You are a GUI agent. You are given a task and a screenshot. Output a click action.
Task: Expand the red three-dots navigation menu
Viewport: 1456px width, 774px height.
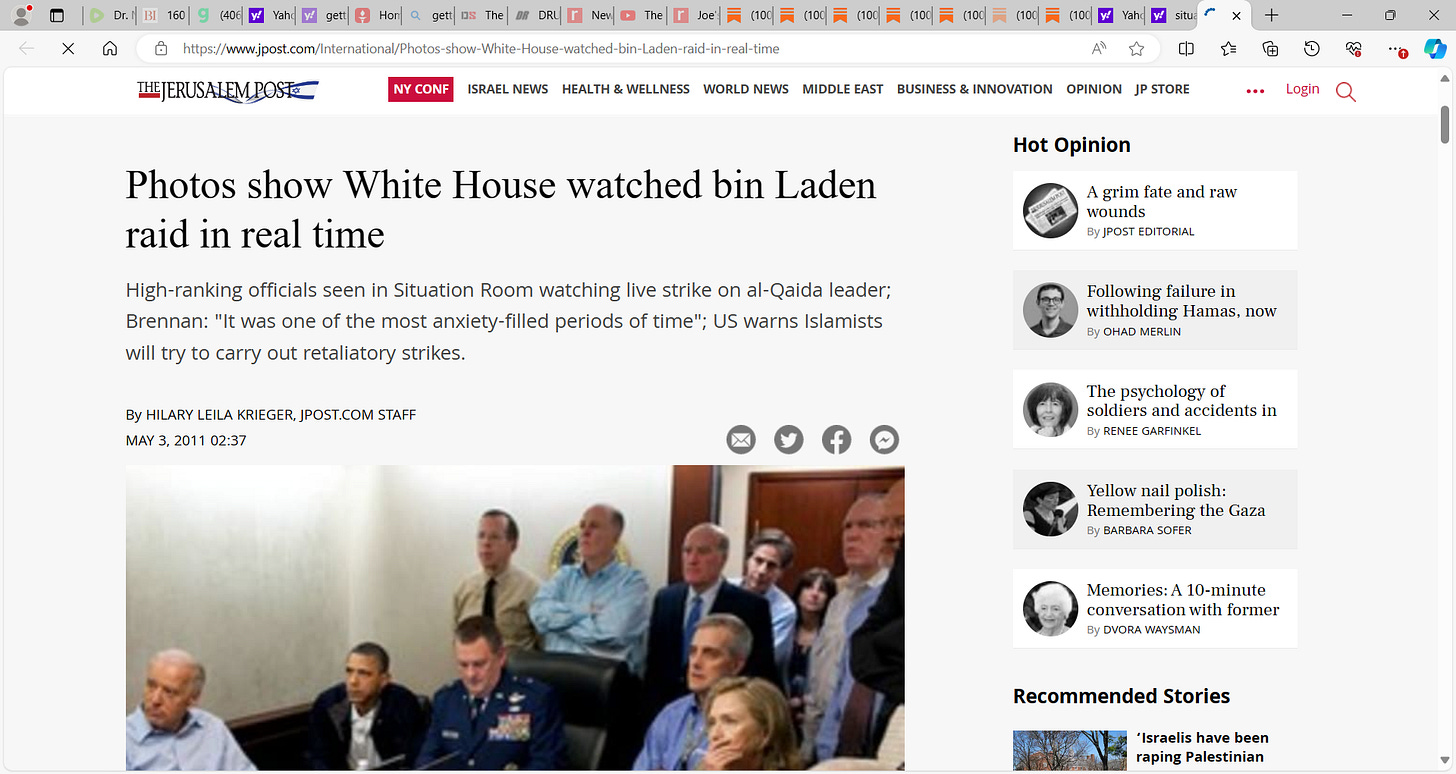[x=1256, y=91]
